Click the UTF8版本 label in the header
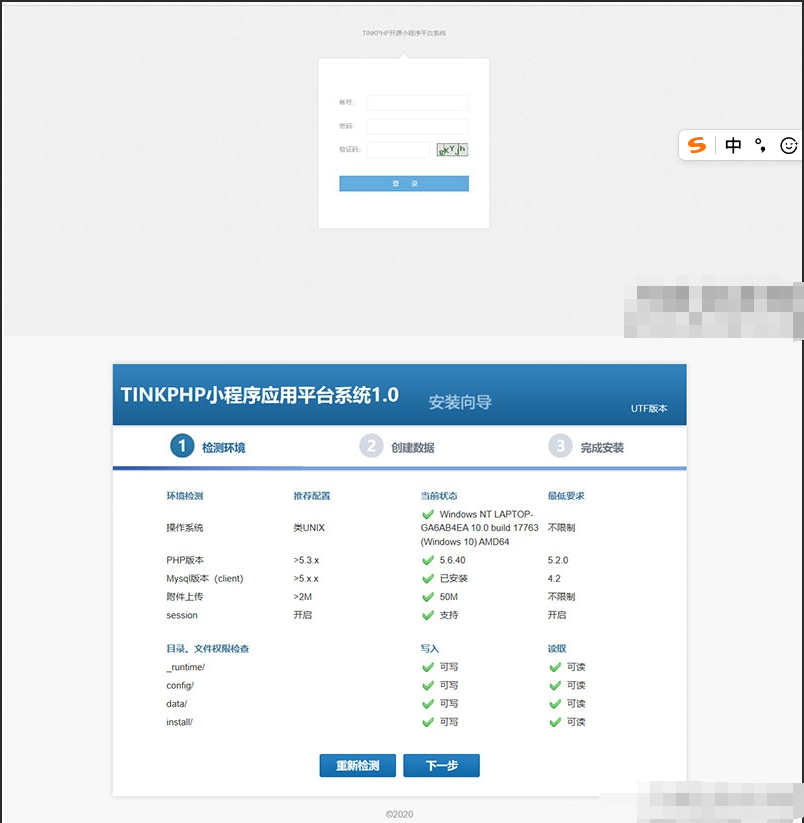 pos(651,408)
